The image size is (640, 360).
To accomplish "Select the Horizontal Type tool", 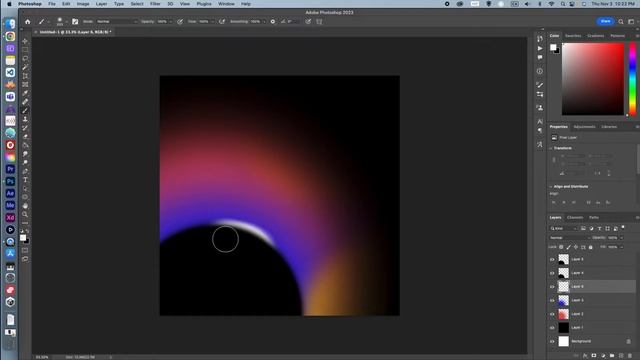I will point(25,180).
